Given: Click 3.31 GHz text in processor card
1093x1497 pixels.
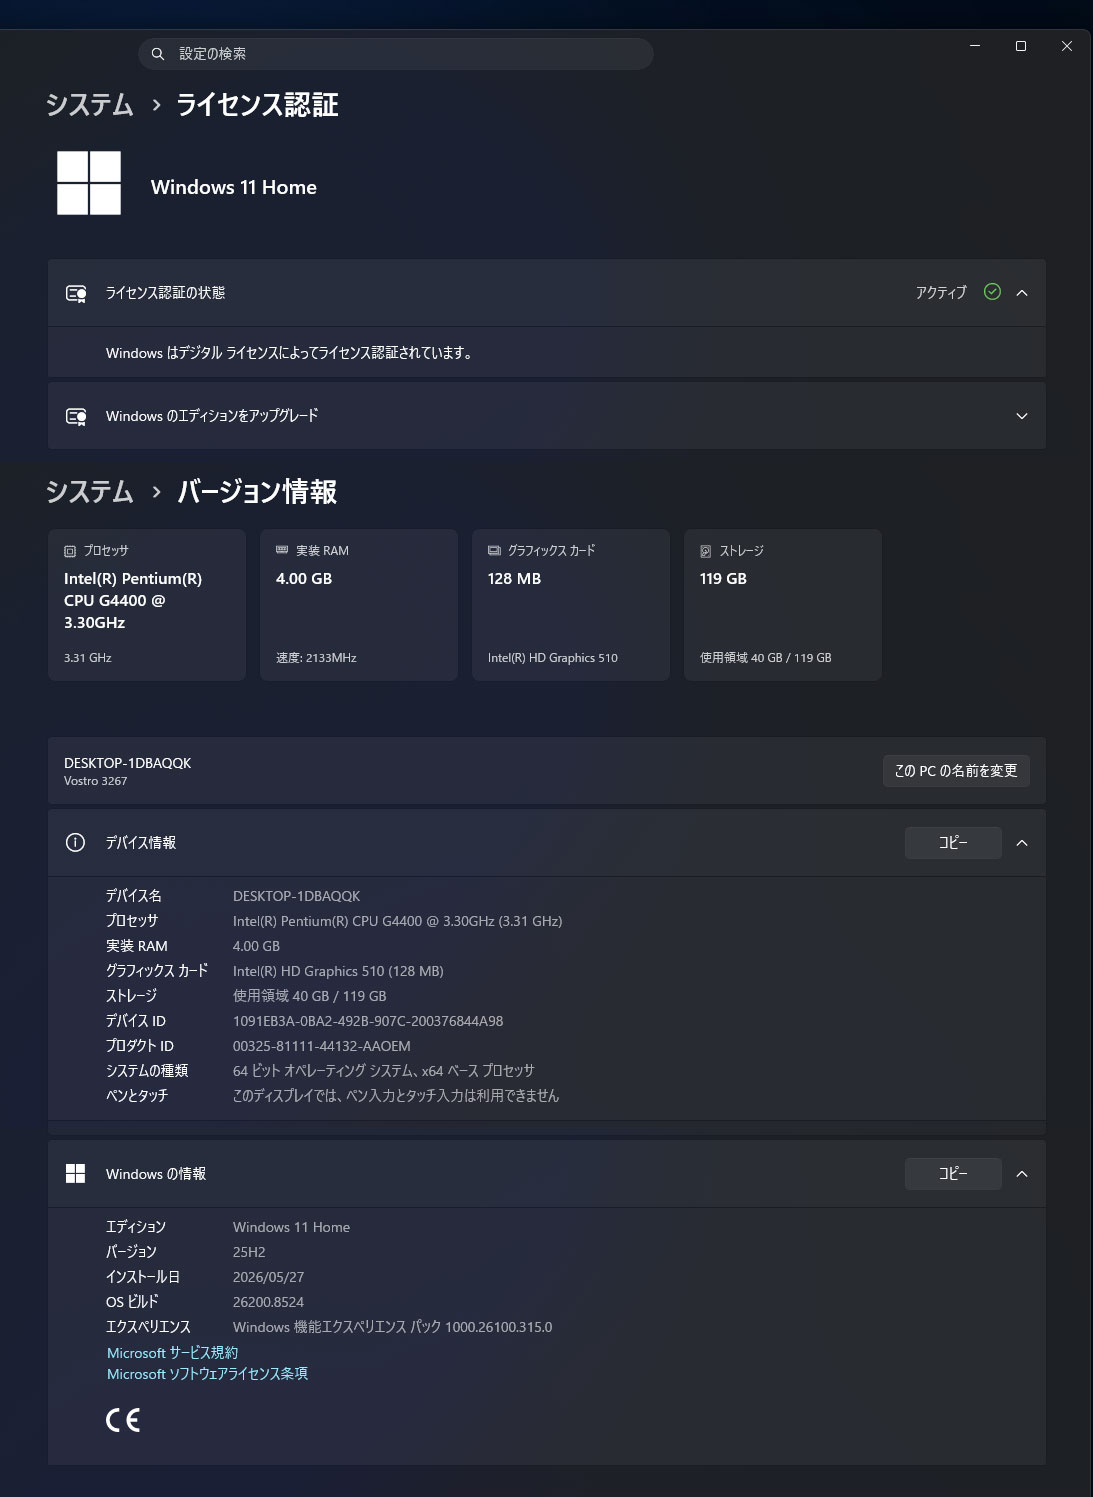Looking at the screenshot, I should [87, 658].
